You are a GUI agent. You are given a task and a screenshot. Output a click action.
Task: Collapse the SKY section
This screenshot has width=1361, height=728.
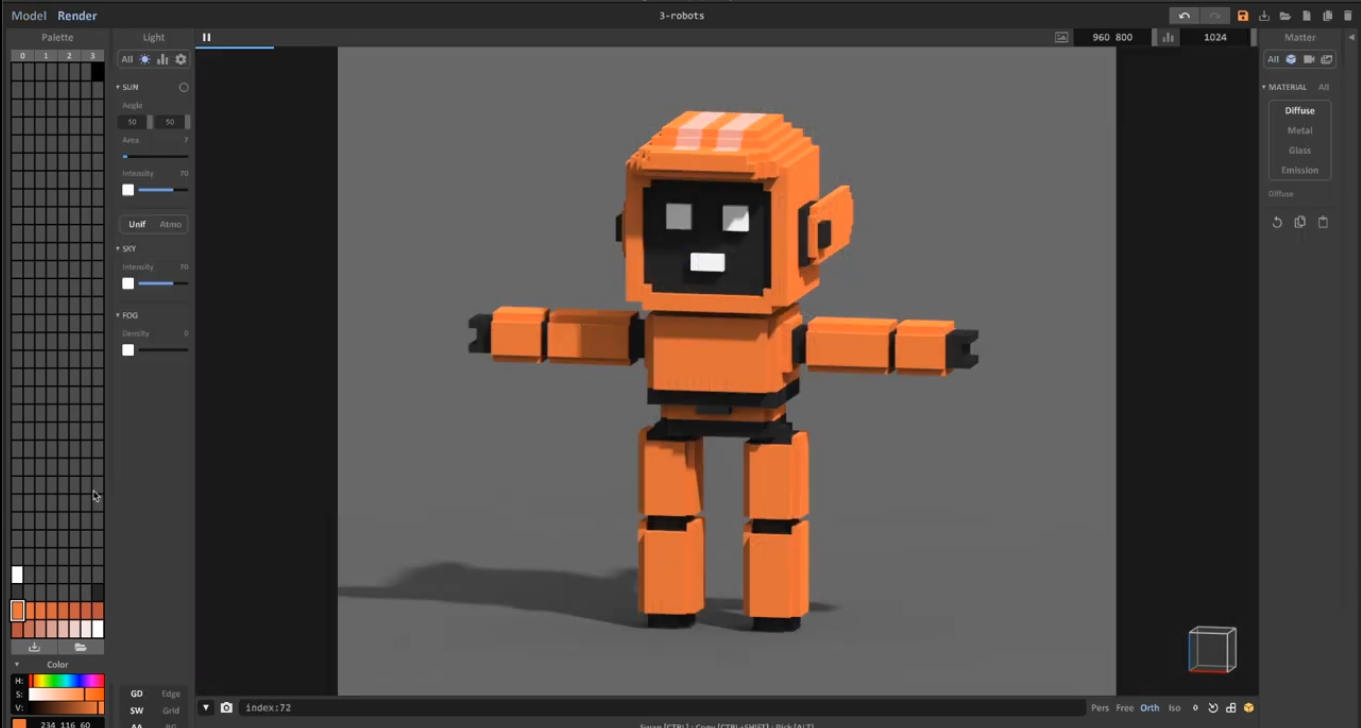118,248
